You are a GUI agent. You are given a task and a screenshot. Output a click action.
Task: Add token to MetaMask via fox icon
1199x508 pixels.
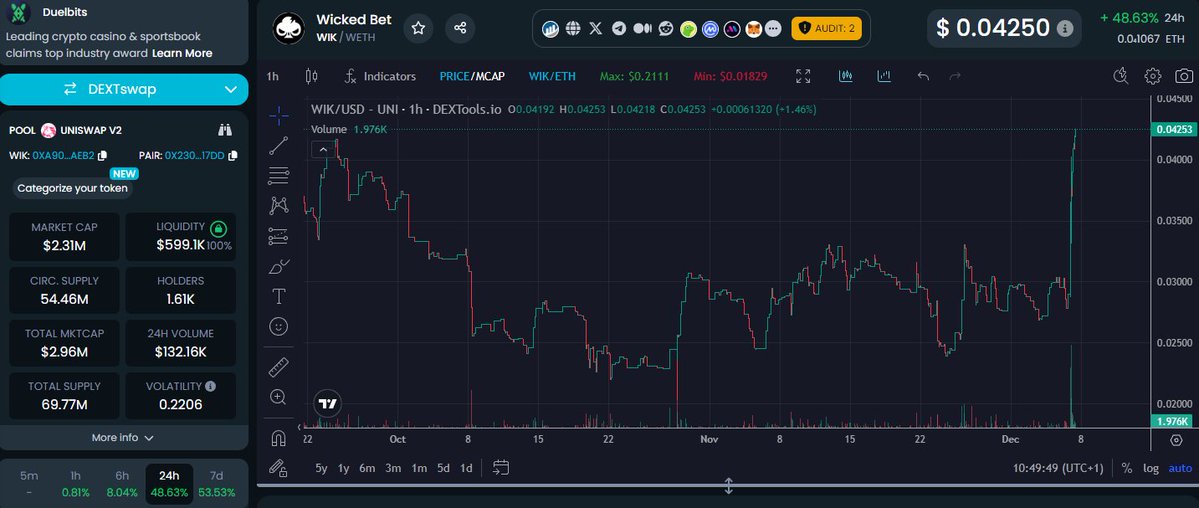tap(753, 29)
